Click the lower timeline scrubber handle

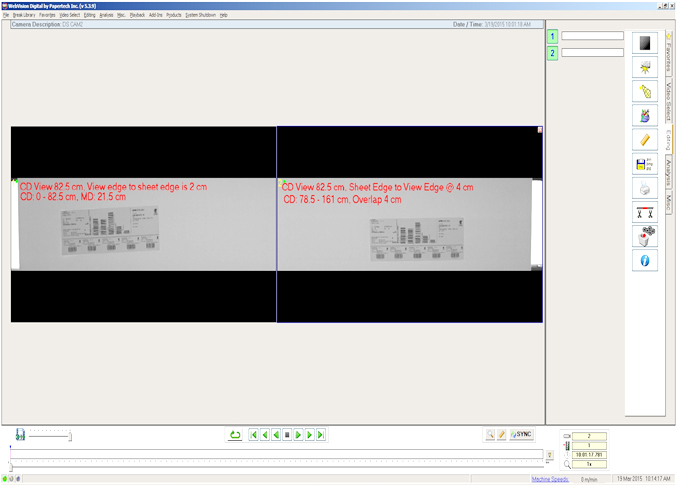11,466
